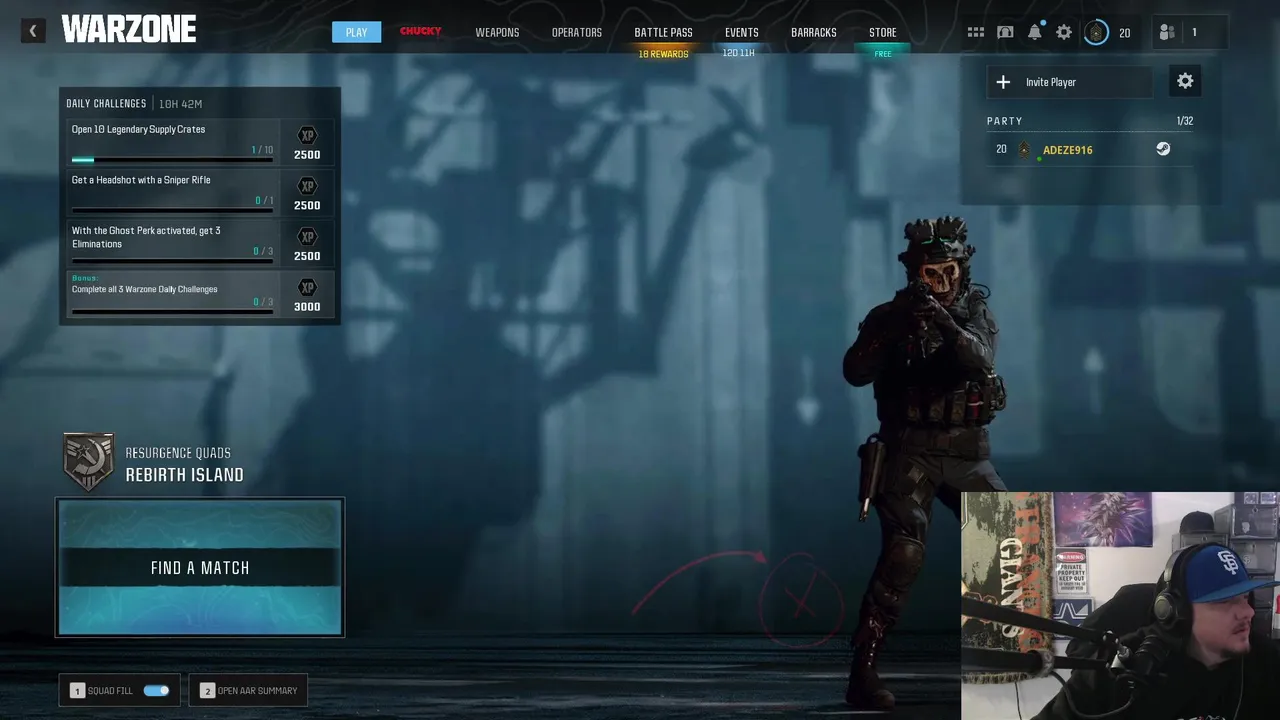This screenshot has width=1280, height=720.
Task: Click the party count 1/32
Action: [1185, 121]
